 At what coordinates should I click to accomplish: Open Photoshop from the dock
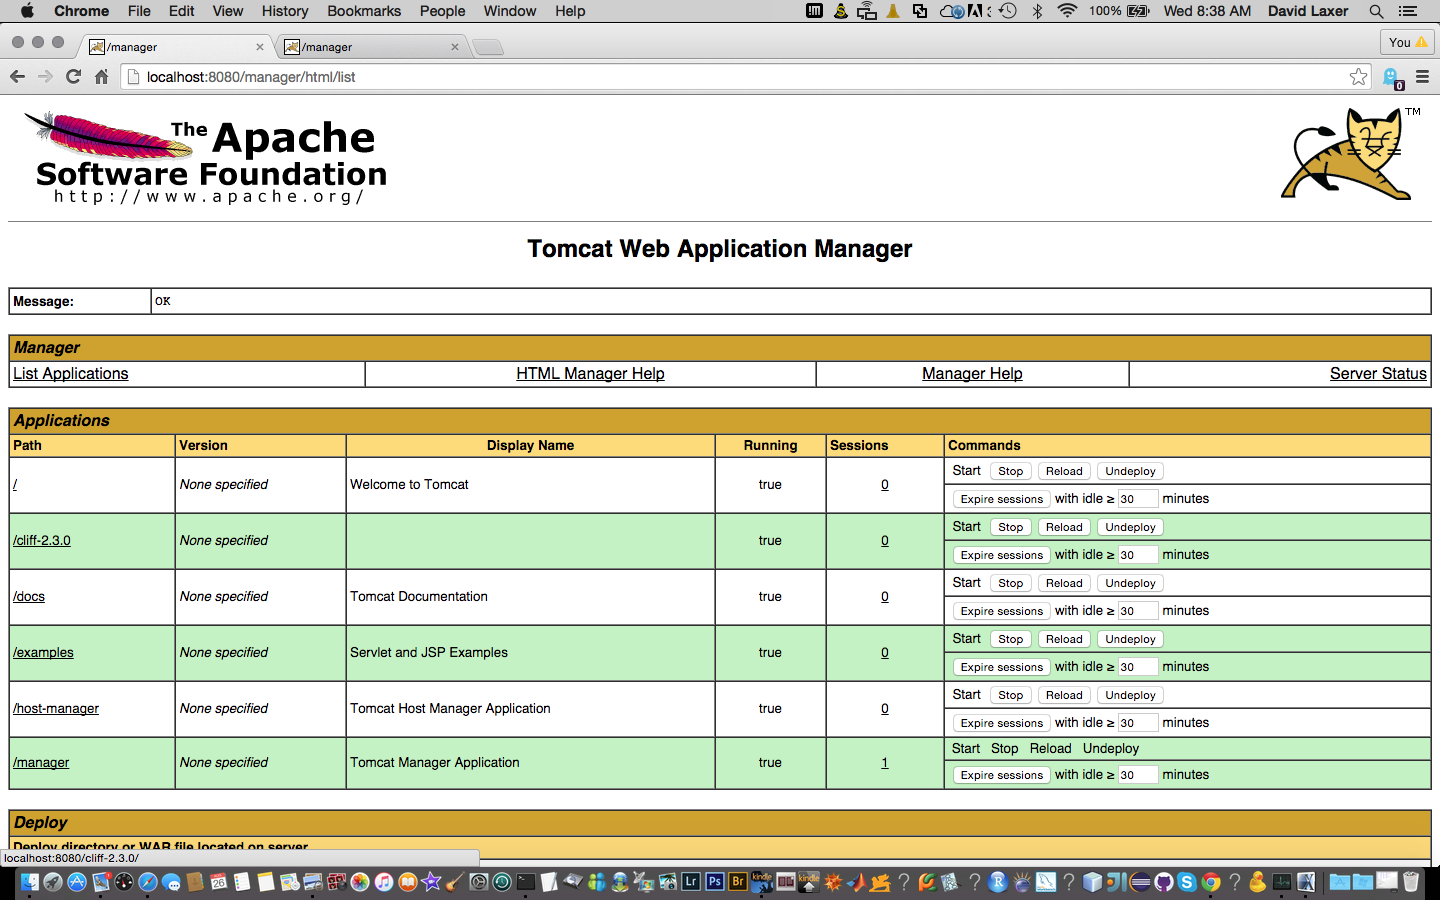714,882
